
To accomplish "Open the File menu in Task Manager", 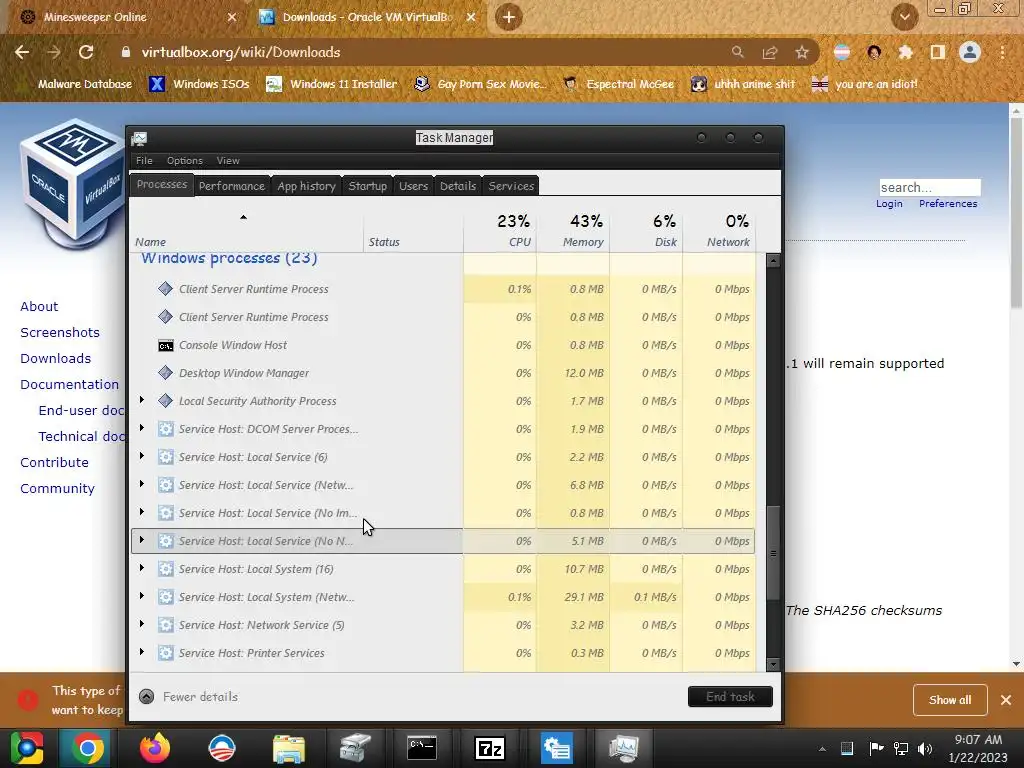I will coord(144,161).
